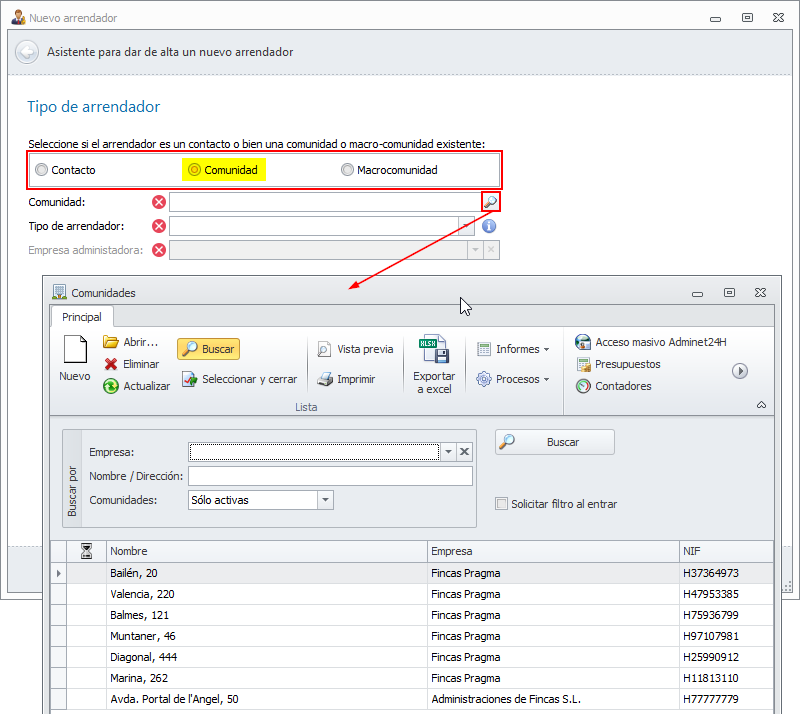The image size is (800, 714).
Task: Click the Nombre / Dirección input field
Action: tap(330, 476)
